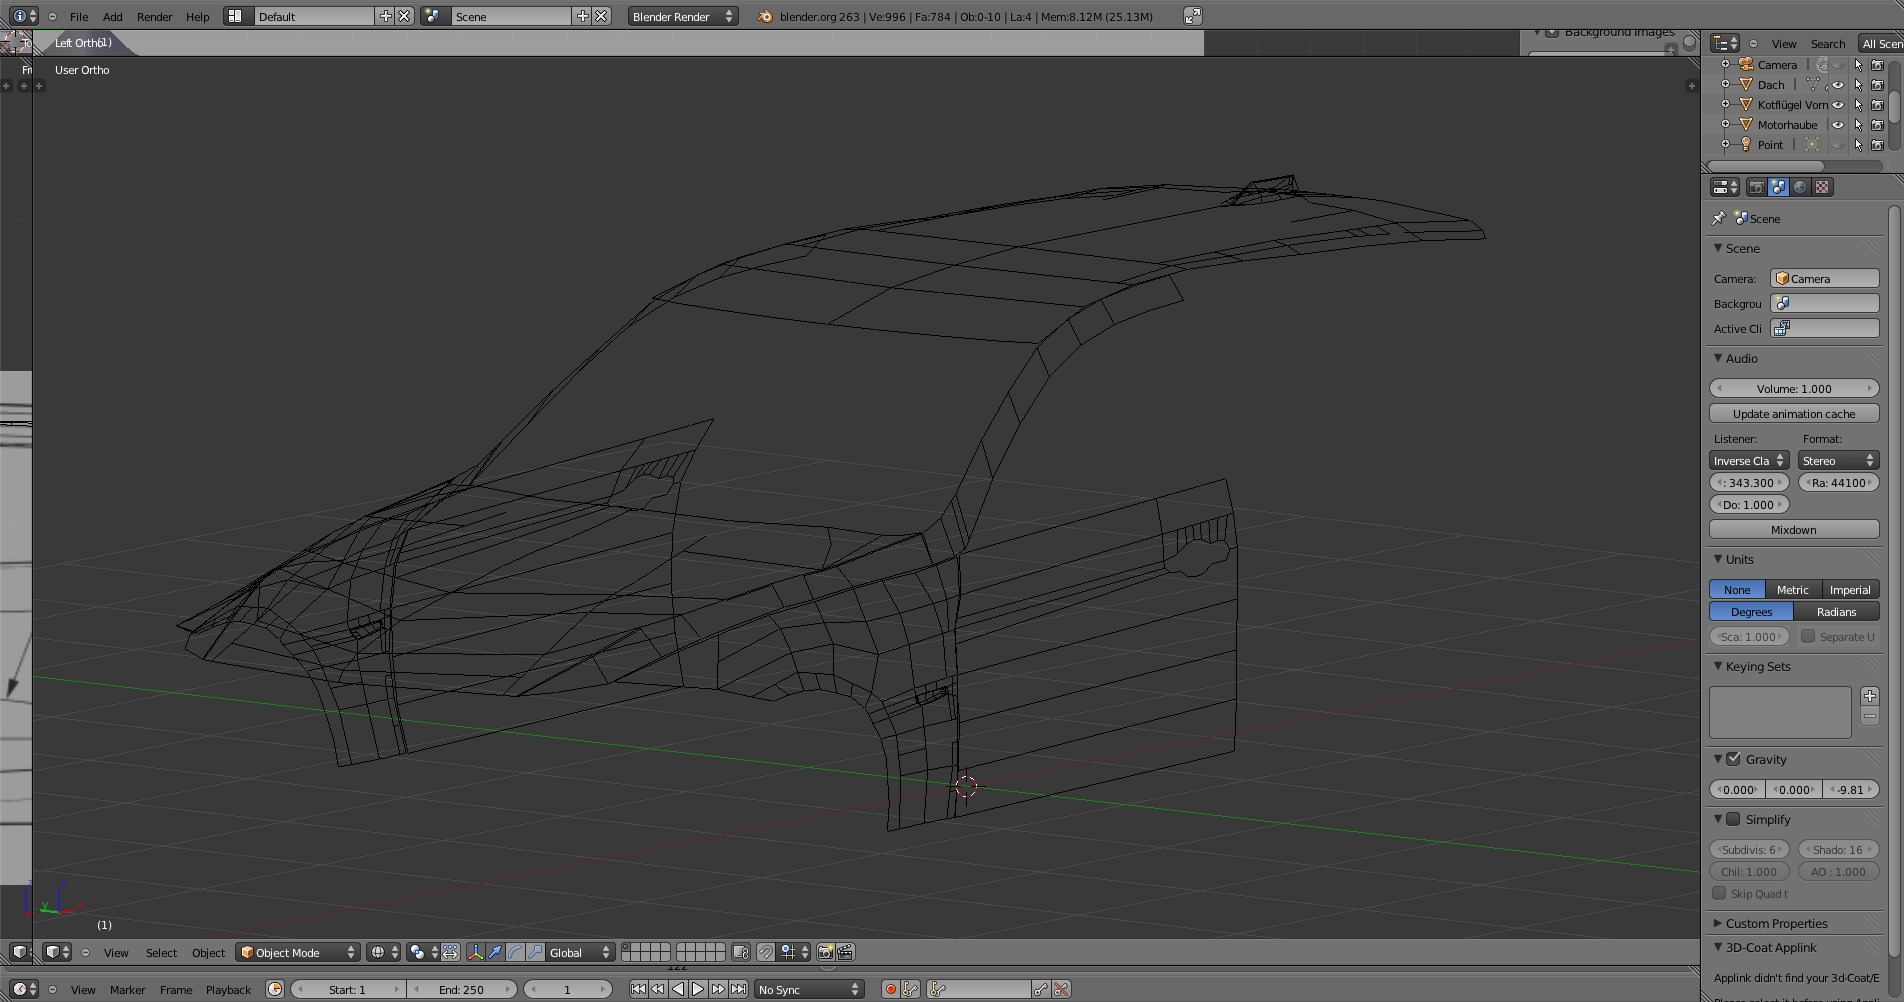Toggle automatic keyframe record button
The image size is (1904, 1002).
pos(890,989)
